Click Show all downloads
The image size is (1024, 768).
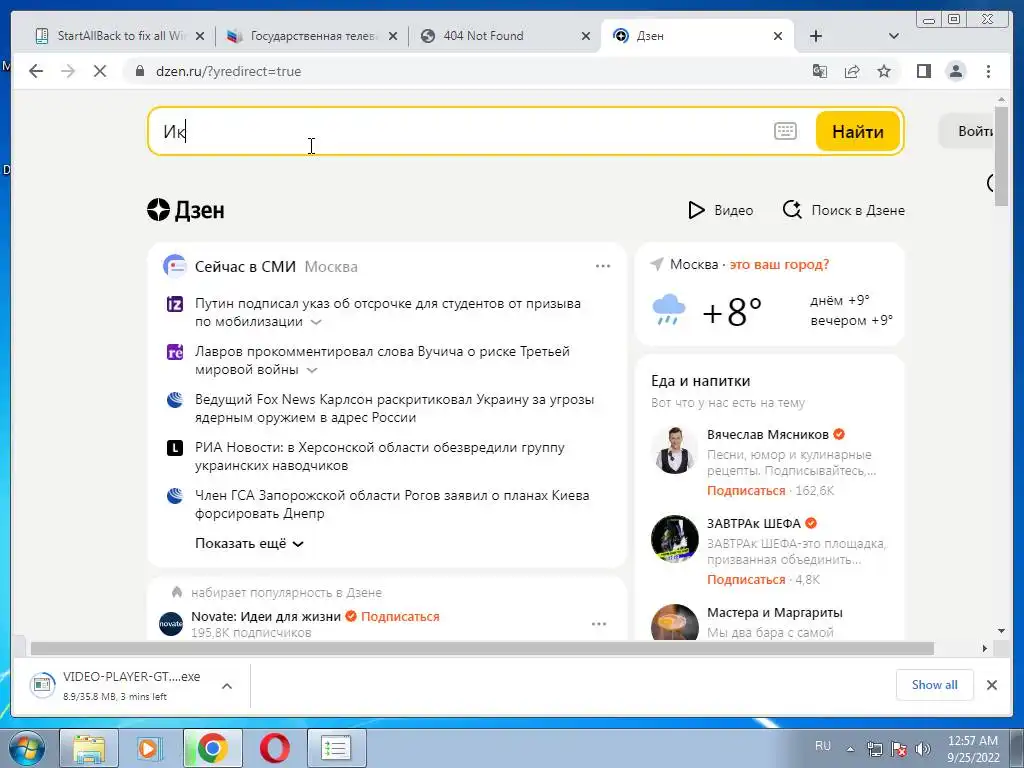pos(935,684)
